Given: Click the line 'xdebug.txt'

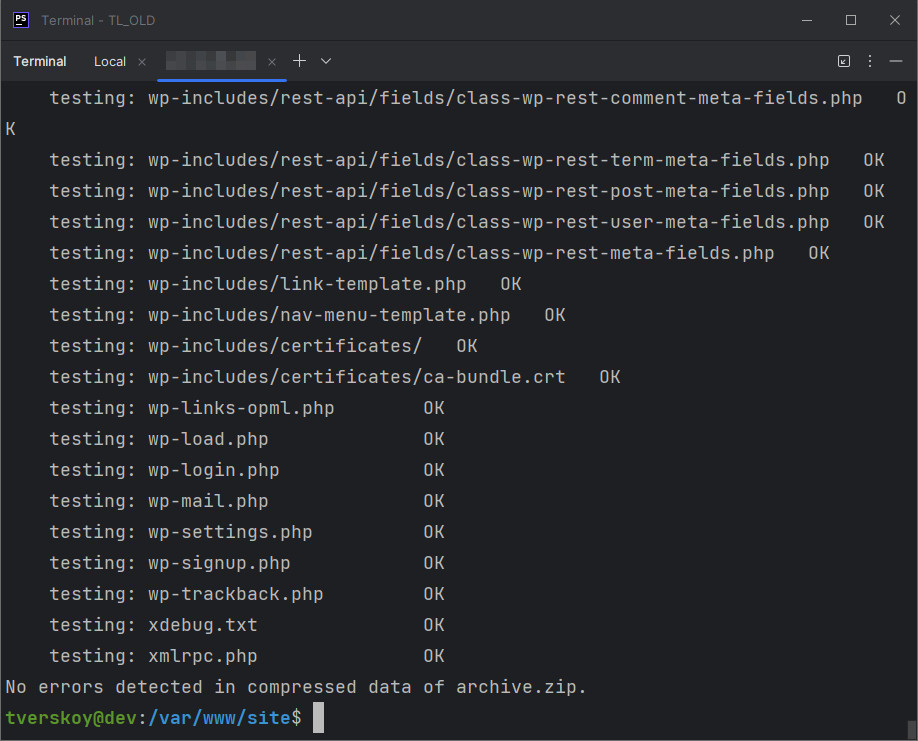Looking at the screenshot, I should [203, 625].
